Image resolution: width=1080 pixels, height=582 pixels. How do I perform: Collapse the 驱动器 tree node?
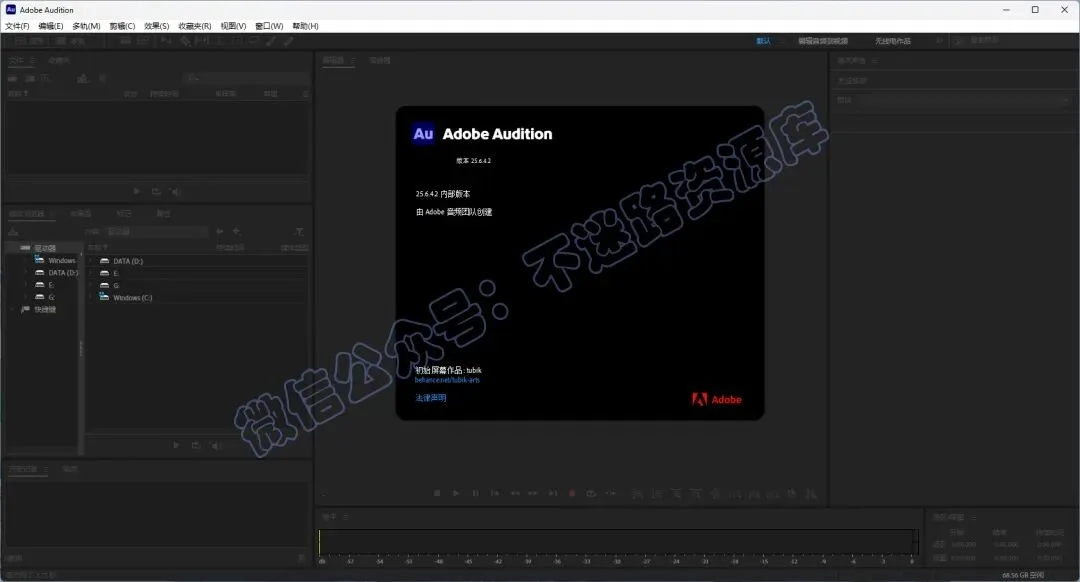point(12,247)
